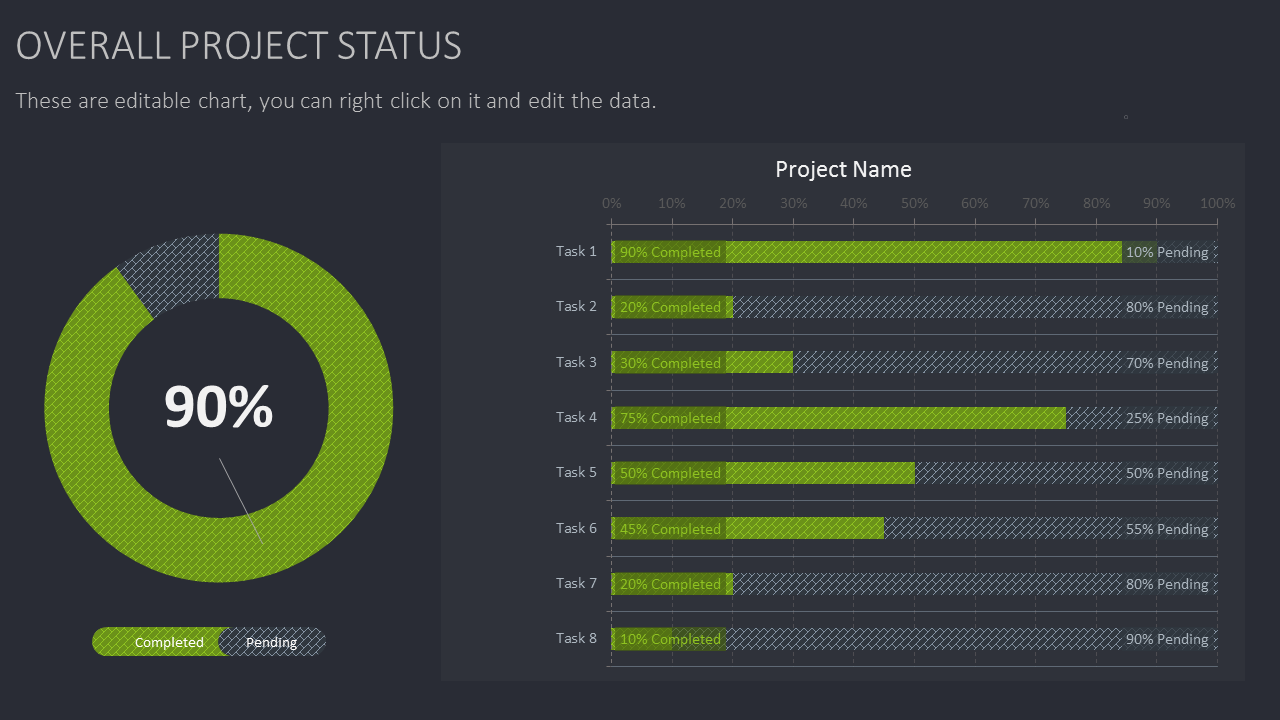The image size is (1280, 720).
Task: Click the 100% axis value label
Action: coord(1217,202)
